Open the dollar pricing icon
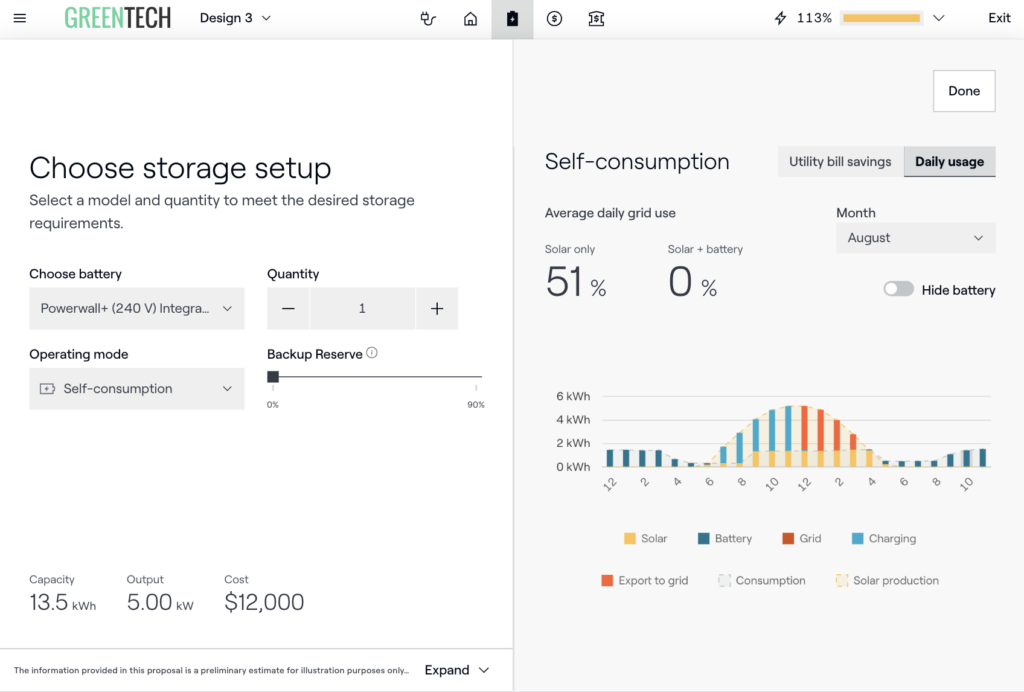This screenshot has height=692, width=1024. [x=554, y=18]
